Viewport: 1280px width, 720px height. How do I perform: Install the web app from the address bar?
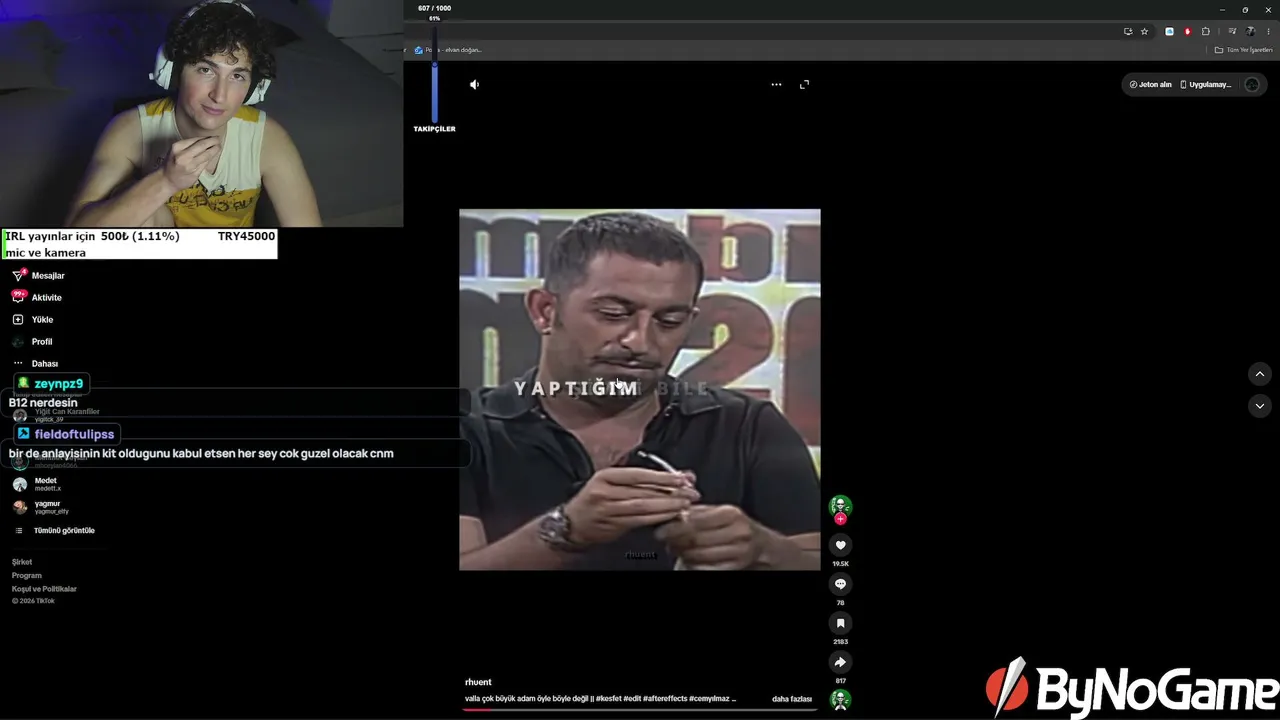point(1128,31)
